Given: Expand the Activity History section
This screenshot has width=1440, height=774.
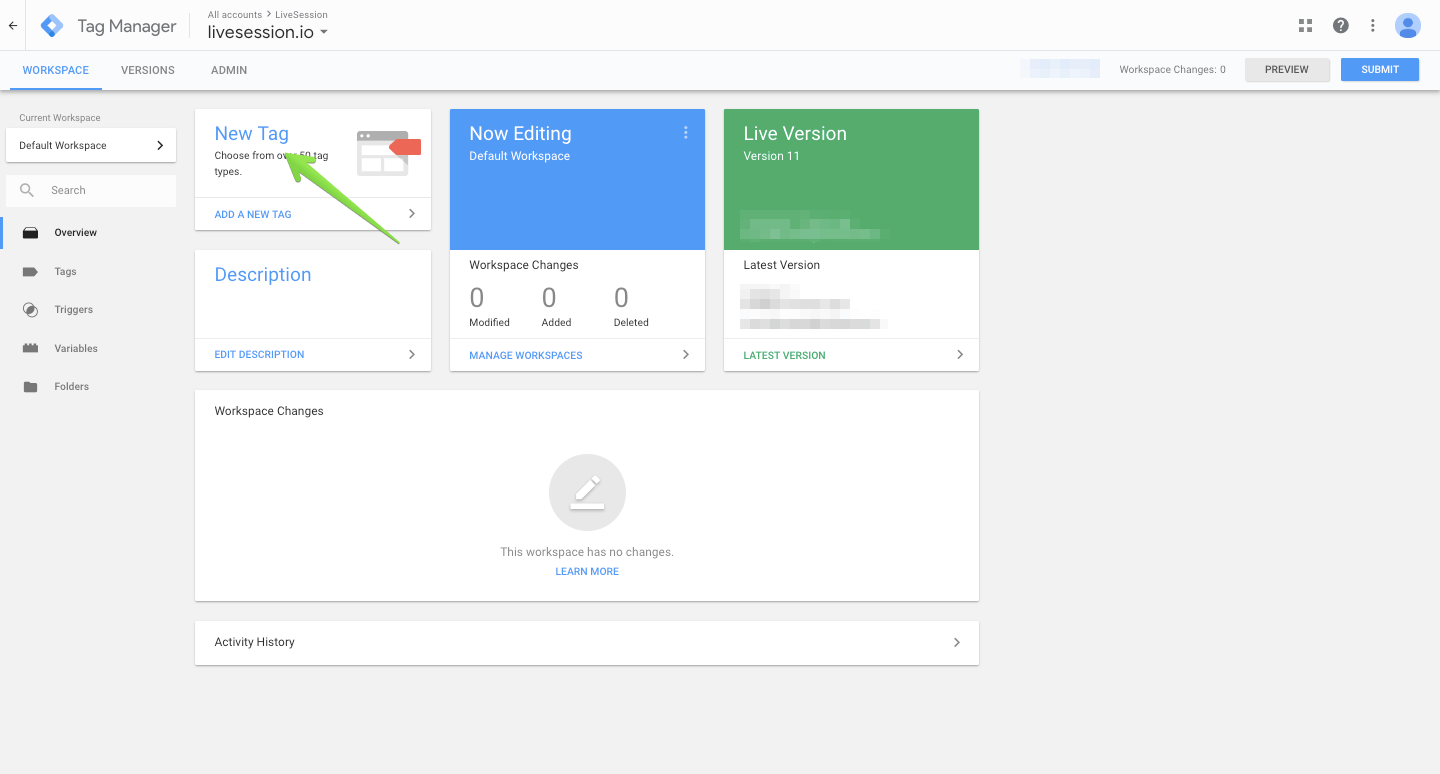Looking at the screenshot, I should coord(587,643).
